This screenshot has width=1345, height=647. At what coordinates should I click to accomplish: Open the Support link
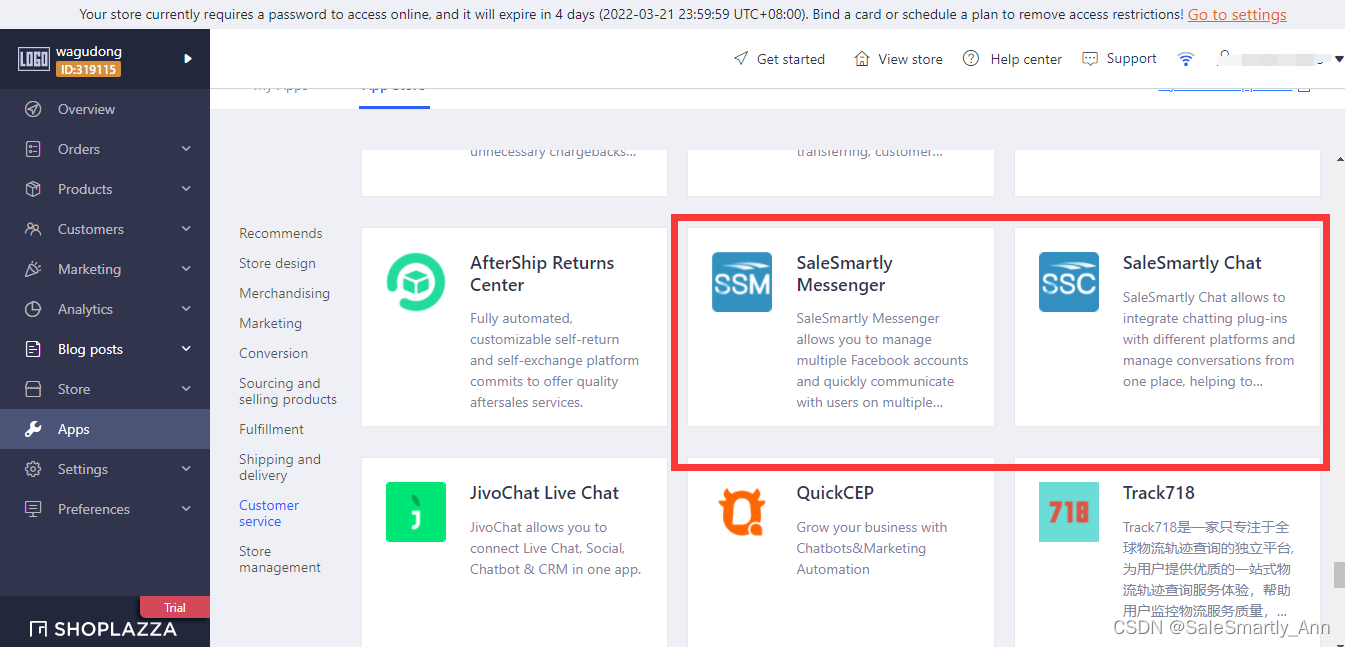pyautogui.click(x=1131, y=59)
